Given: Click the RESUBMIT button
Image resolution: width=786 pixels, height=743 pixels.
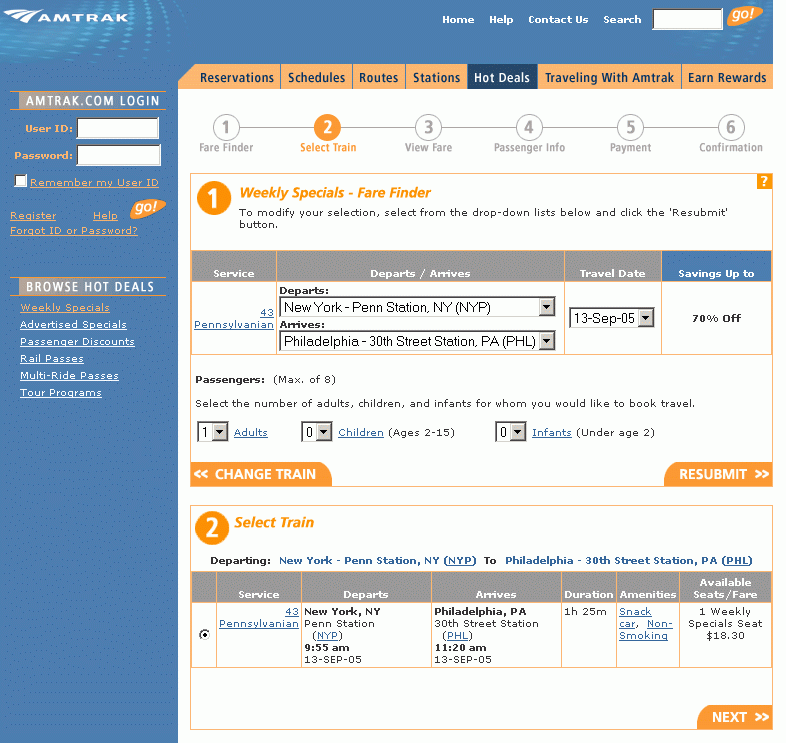Looking at the screenshot, I should [x=718, y=474].
